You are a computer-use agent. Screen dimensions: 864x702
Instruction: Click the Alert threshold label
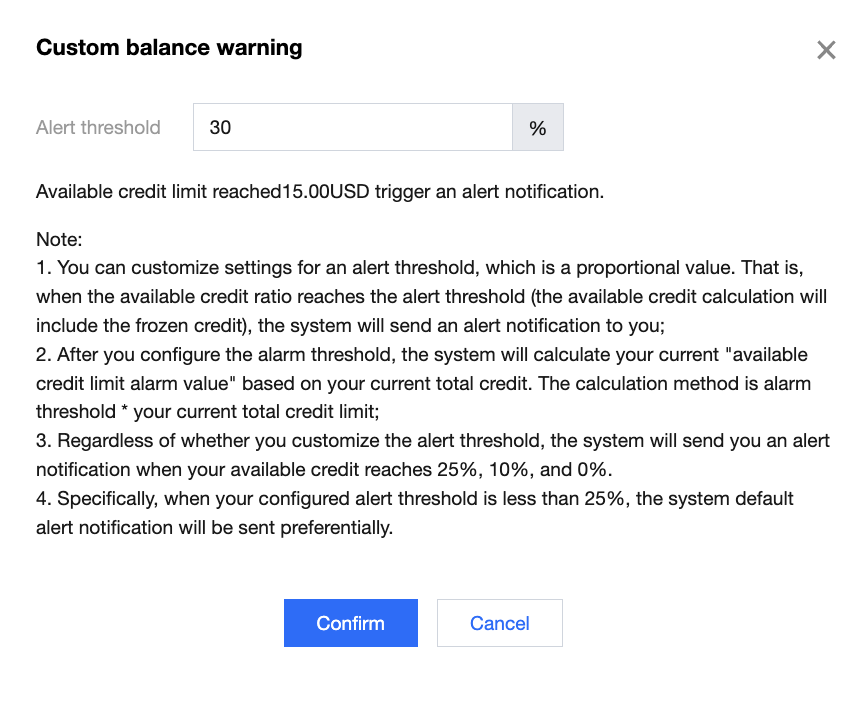click(98, 128)
